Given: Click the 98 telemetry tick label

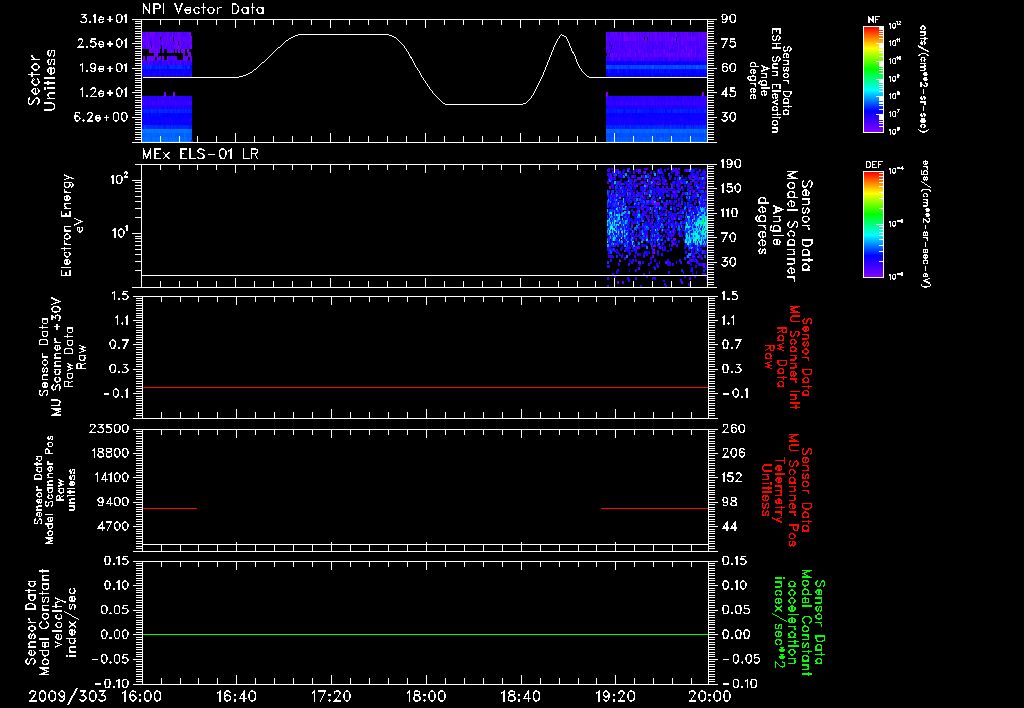Looking at the screenshot, I should [x=729, y=502].
